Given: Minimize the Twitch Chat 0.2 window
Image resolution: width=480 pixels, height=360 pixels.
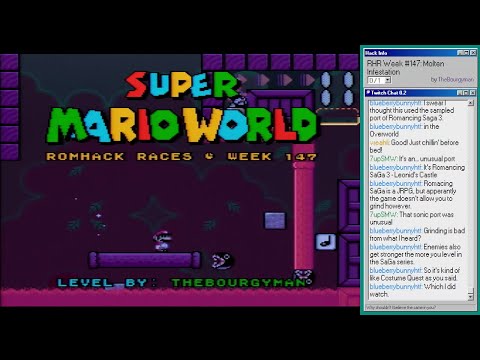Looking at the screenshot, I should coord(460,93).
